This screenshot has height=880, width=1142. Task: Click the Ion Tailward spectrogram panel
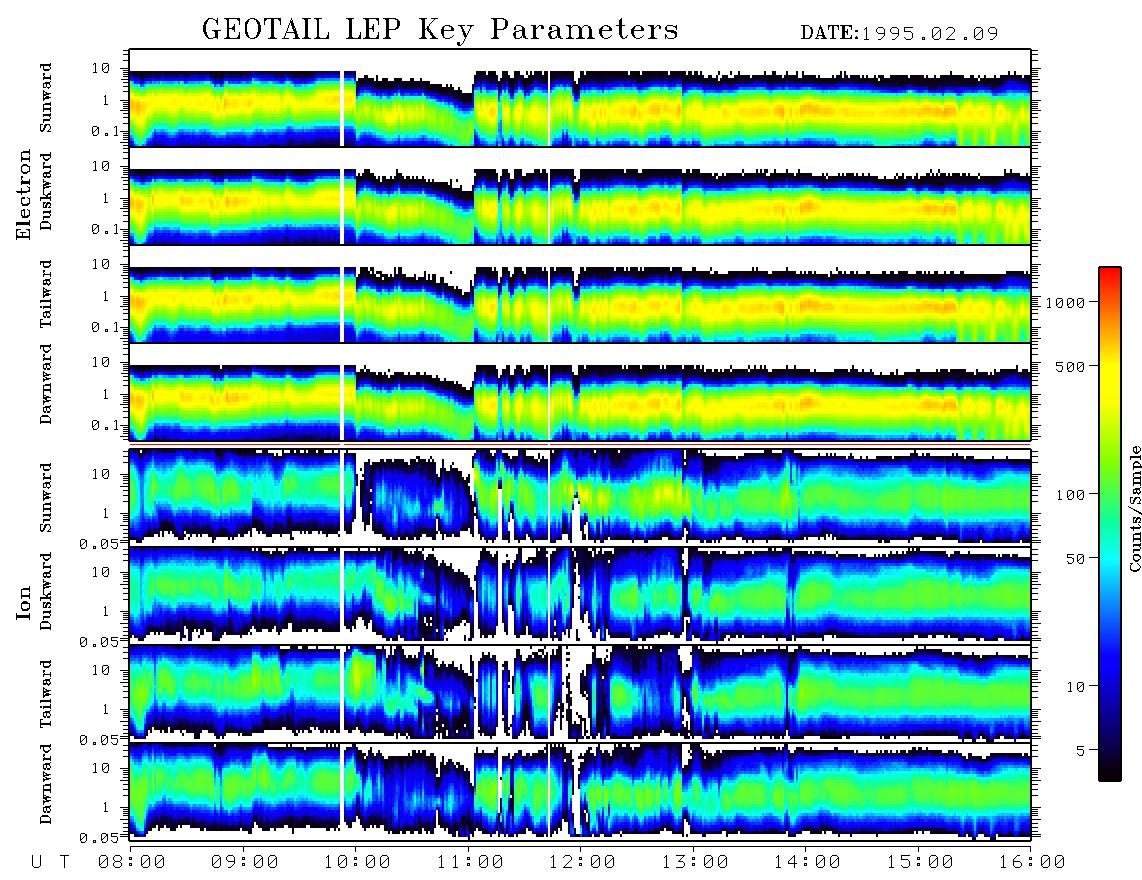pyautogui.click(x=580, y=694)
